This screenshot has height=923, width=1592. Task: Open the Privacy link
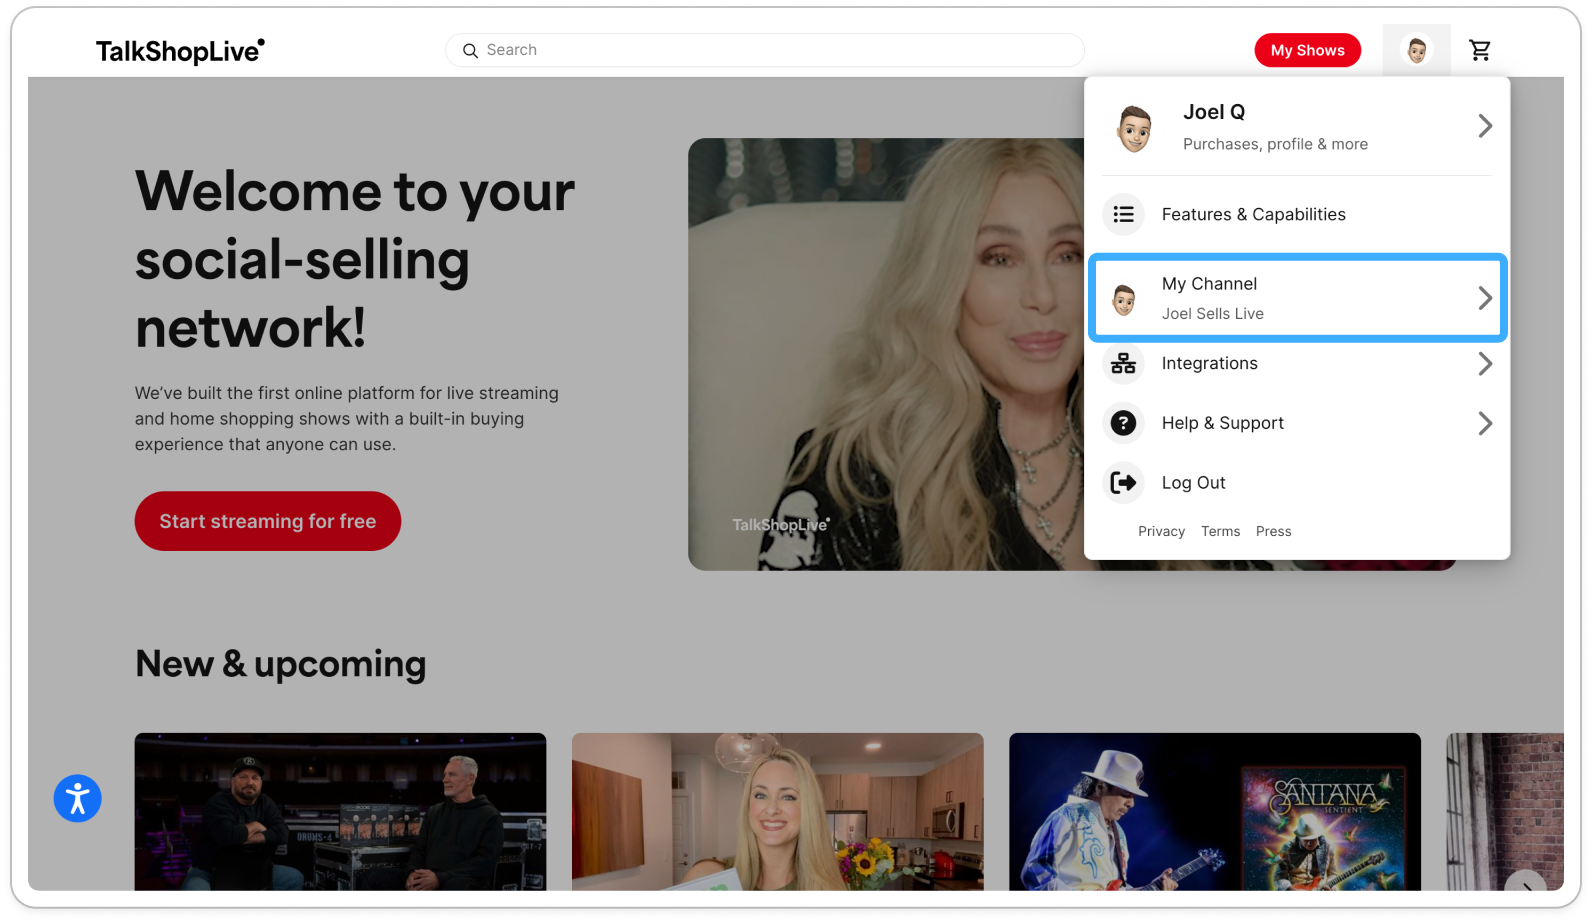coord(1161,532)
